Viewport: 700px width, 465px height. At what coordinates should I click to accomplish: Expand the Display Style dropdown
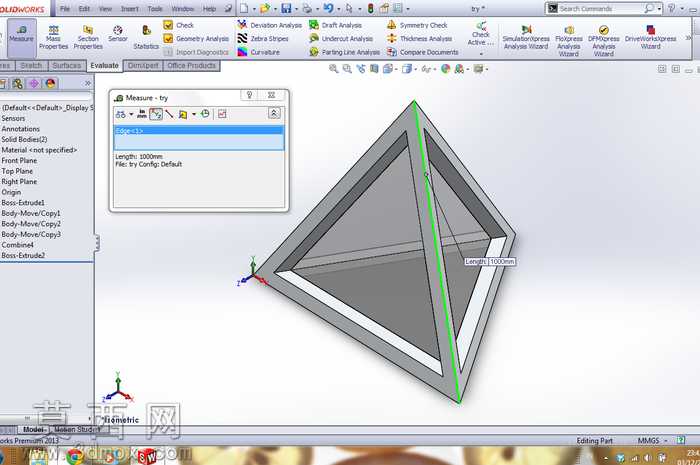(x=416, y=70)
